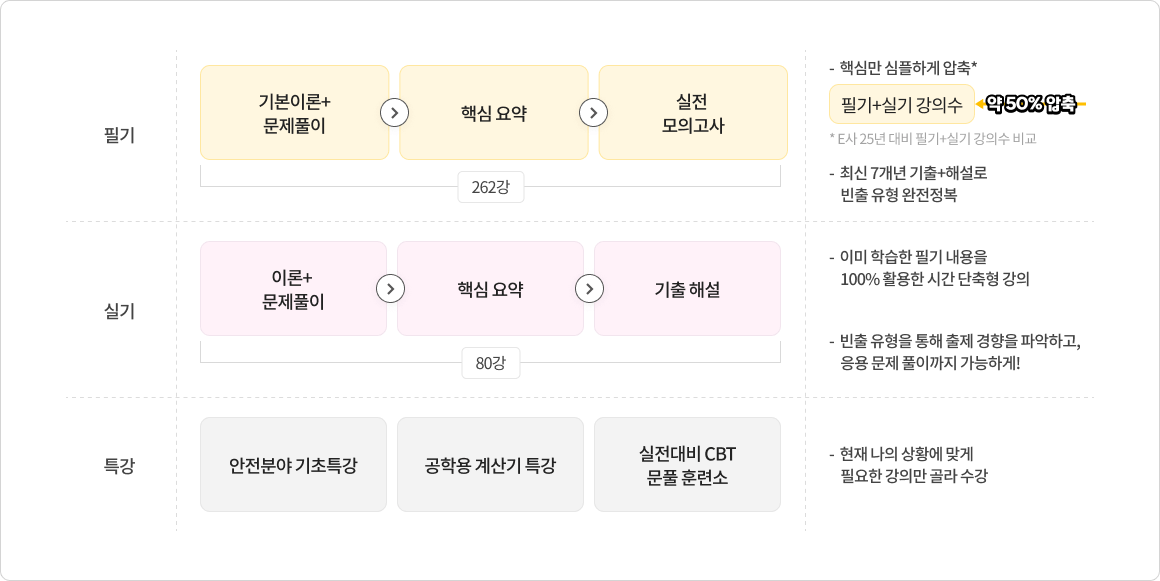The height and width of the screenshot is (581, 1160).
Task: Open the 기출 해설 card
Action: pyautogui.click(x=687, y=289)
